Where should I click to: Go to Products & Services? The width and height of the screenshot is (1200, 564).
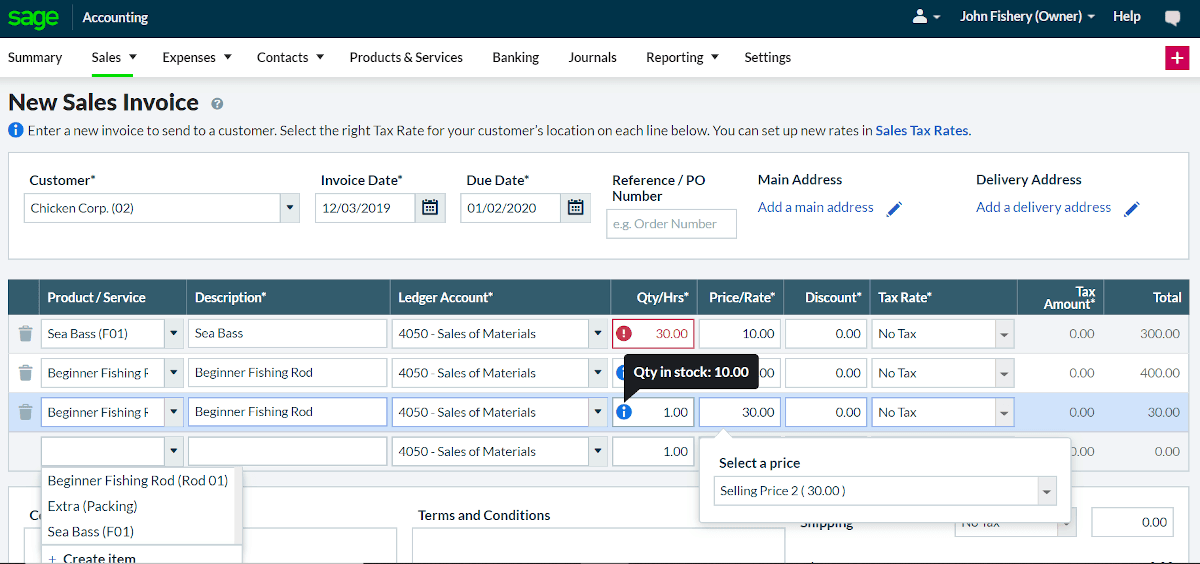click(406, 58)
